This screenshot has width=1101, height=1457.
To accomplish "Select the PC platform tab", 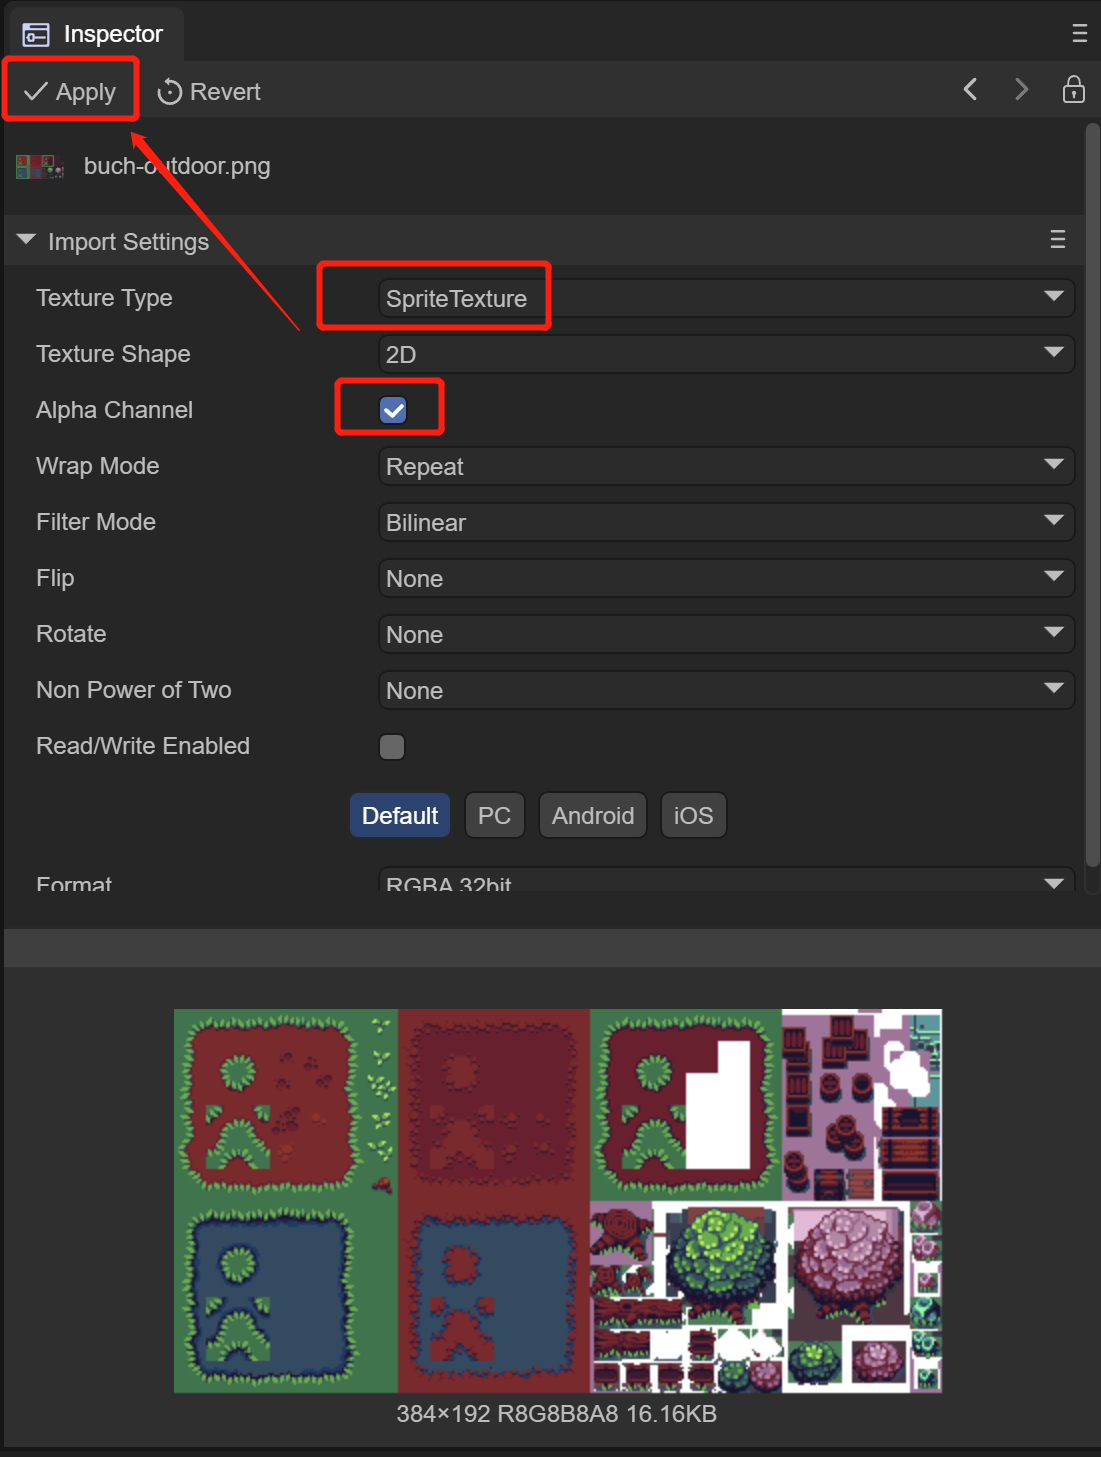I will (x=494, y=816).
